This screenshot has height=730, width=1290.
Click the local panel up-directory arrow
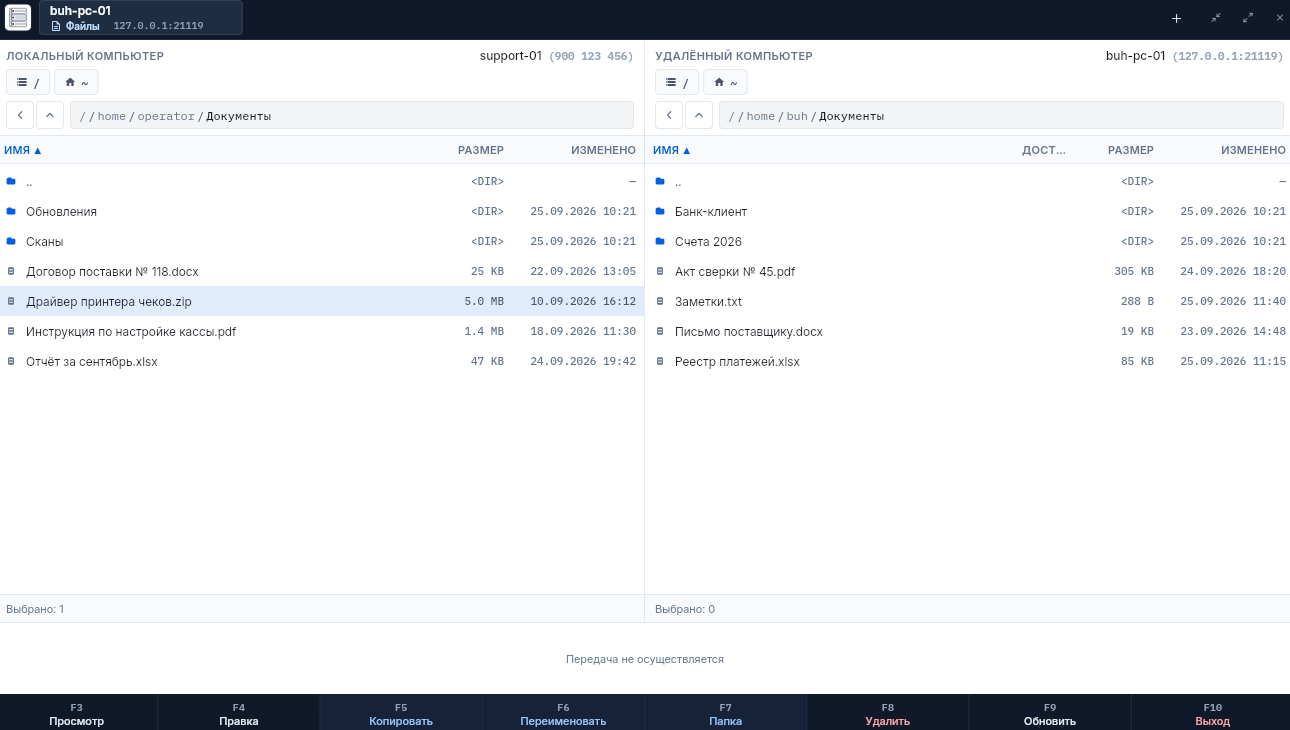point(50,115)
